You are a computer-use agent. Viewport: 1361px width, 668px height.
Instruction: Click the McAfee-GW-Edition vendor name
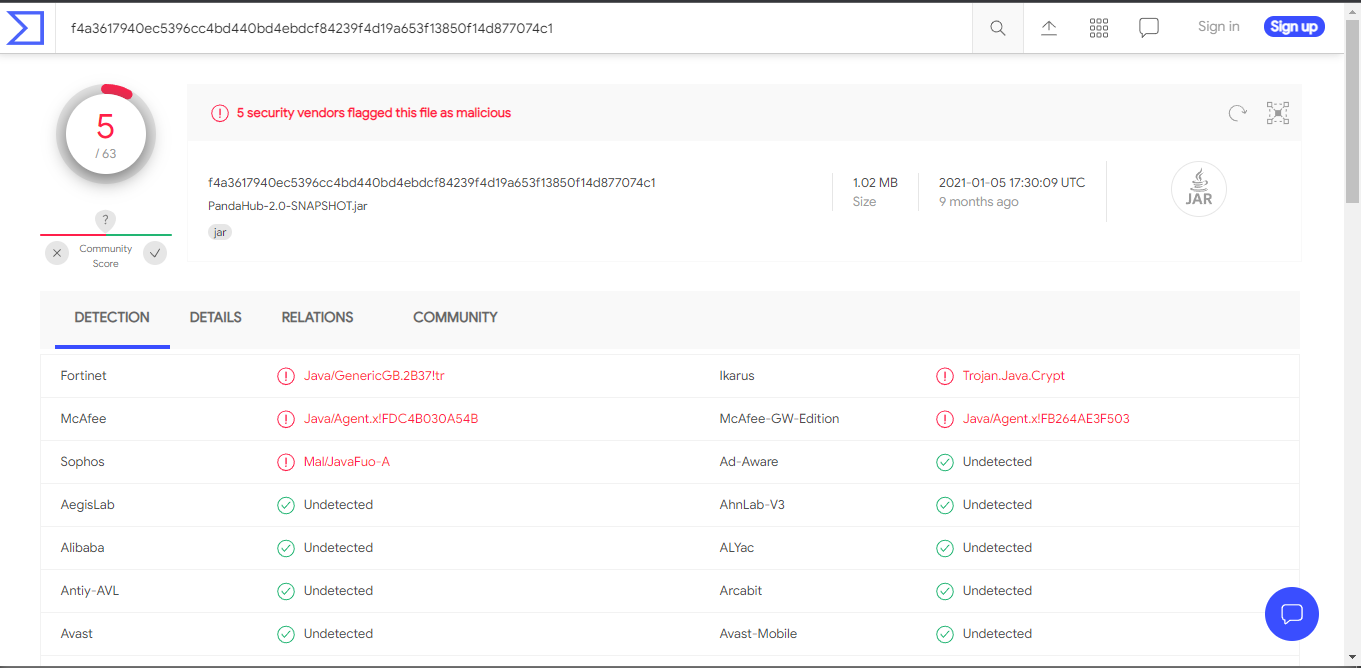779,419
